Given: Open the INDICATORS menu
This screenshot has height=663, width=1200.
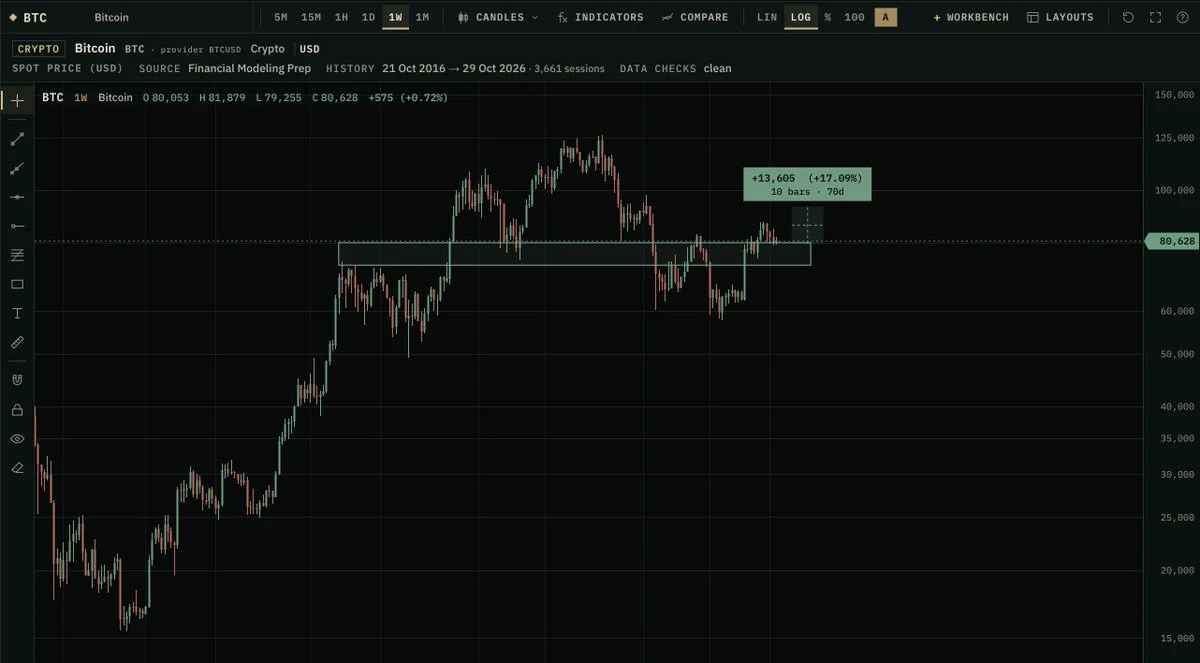Looking at the screenshot, I should click(601, 17).
